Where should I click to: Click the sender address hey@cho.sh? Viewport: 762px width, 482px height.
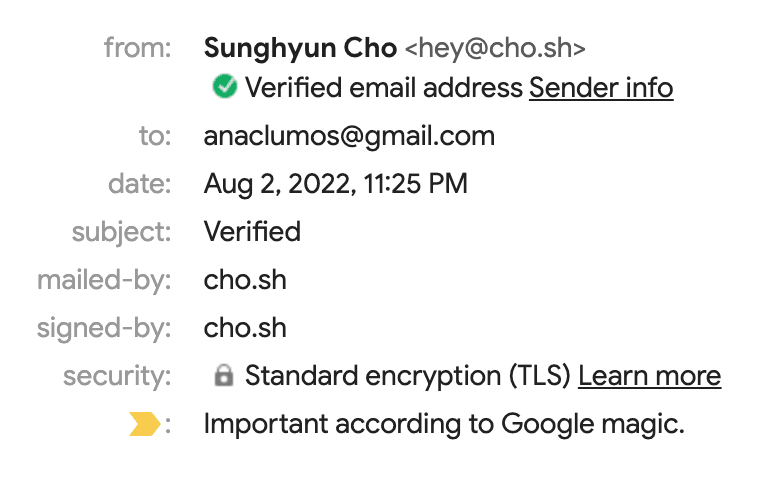[495, 47]
